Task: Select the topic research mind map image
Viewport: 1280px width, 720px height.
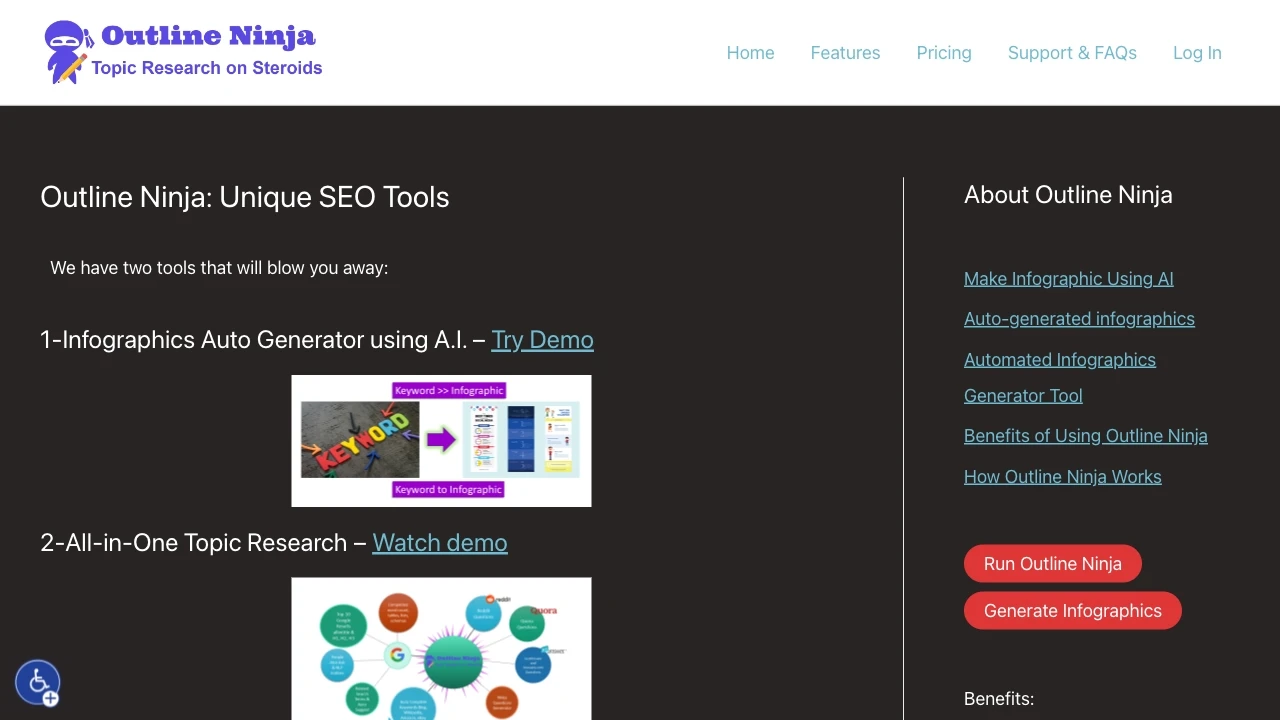Action: [441, 648]
